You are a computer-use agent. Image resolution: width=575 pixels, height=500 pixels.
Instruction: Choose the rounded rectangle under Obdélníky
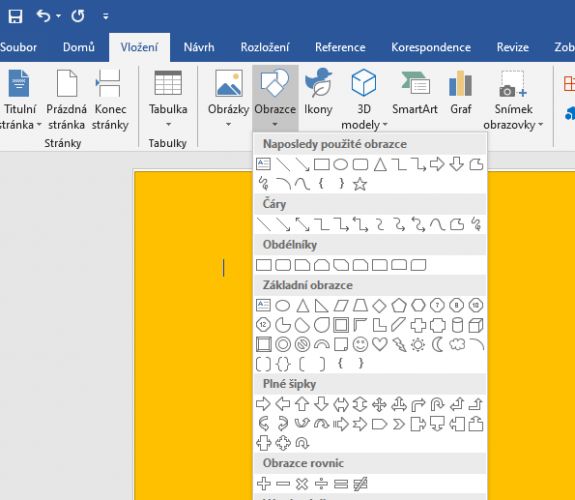(x=283, y=265)
